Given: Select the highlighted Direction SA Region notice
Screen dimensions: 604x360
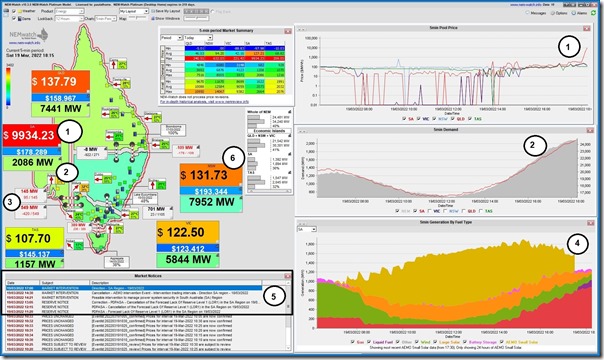Looking at the screenshot, I should pos(134,288).
